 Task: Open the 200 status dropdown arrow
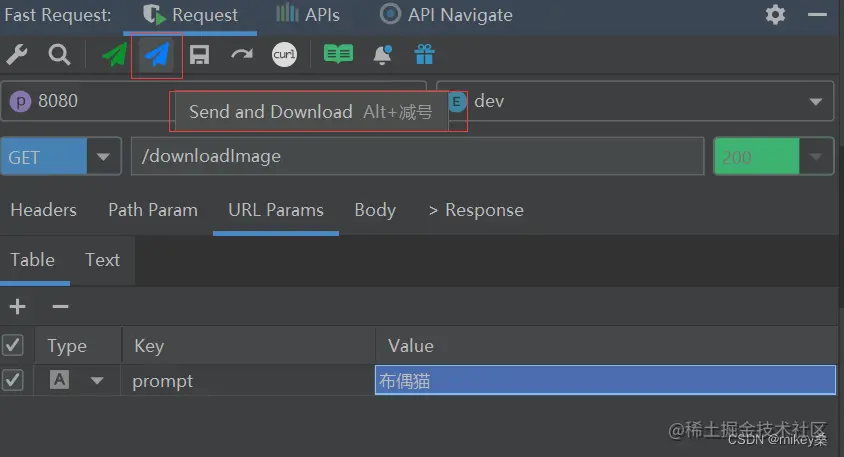[815, 157]
